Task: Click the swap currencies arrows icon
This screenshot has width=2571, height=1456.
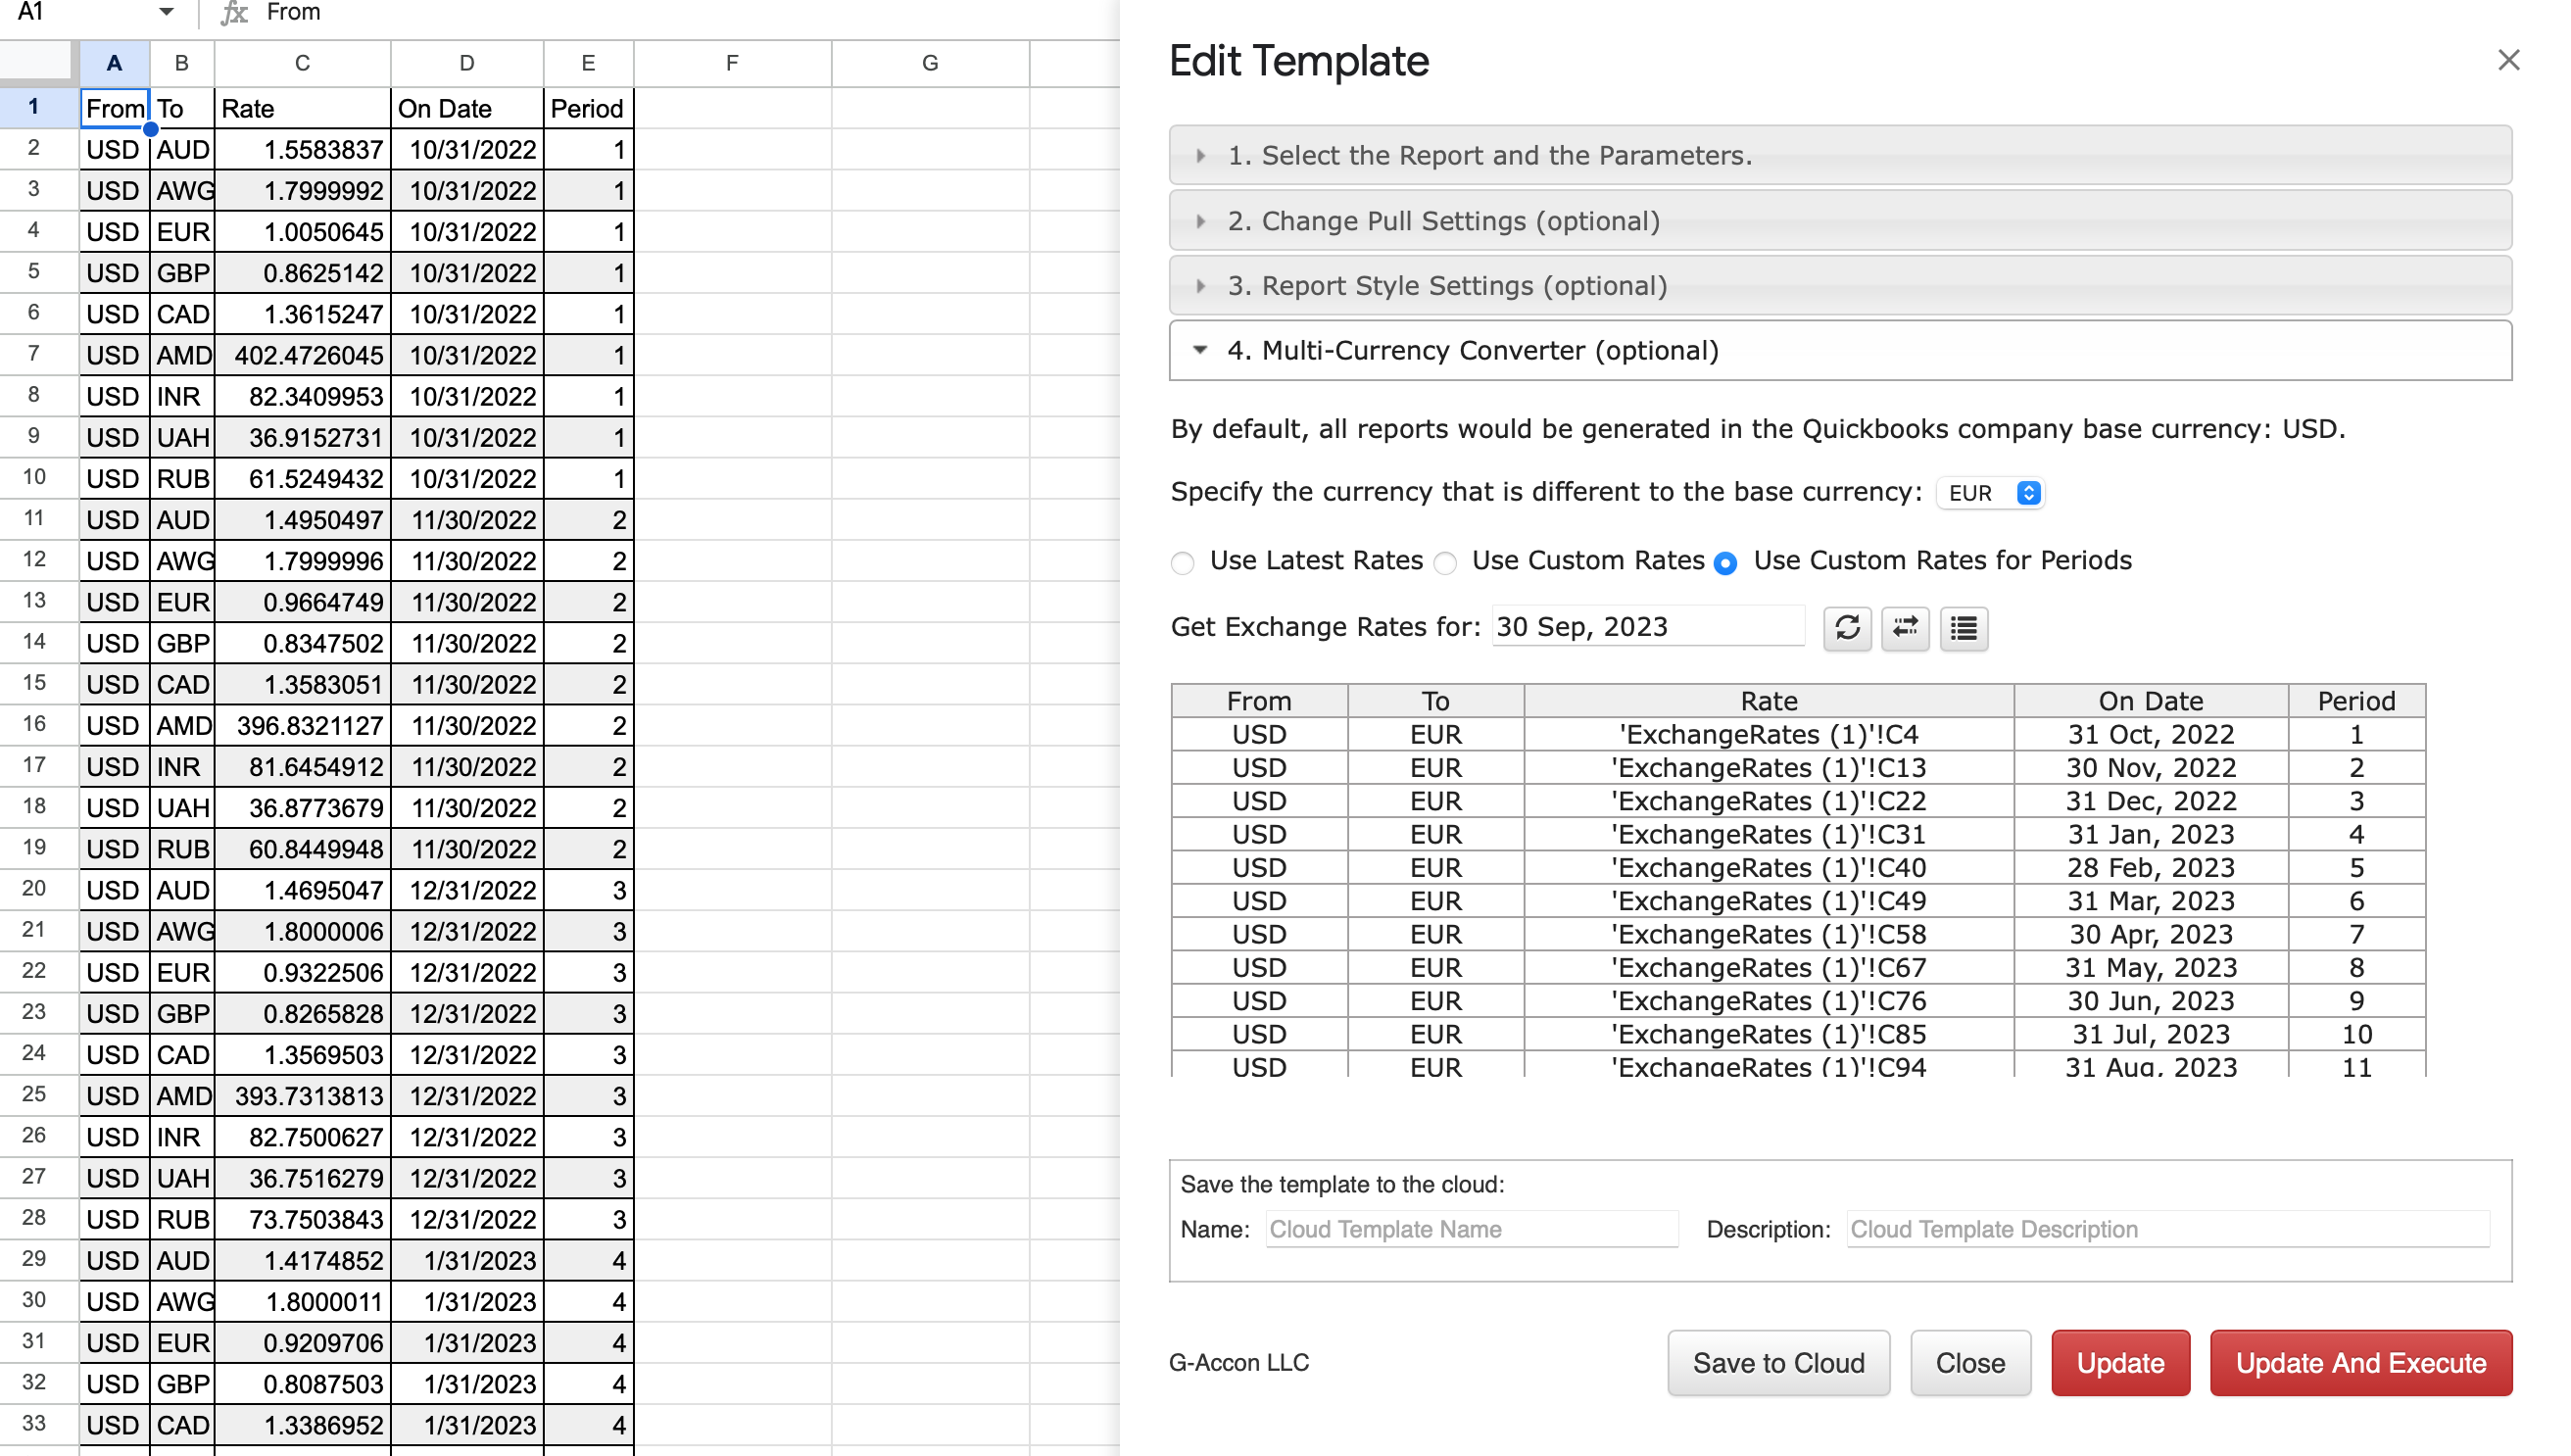Action: coord(1905,628)
